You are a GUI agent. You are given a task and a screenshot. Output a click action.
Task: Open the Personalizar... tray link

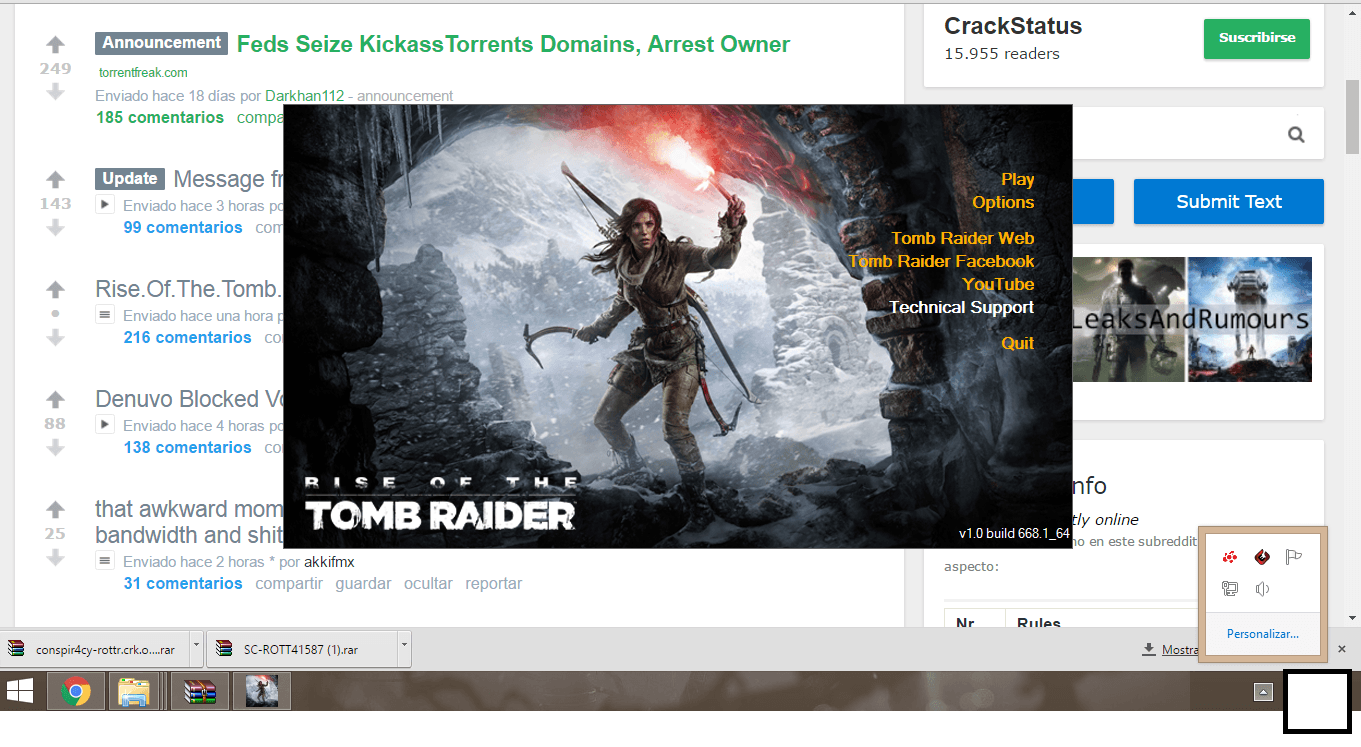[x=1262, y=634]
